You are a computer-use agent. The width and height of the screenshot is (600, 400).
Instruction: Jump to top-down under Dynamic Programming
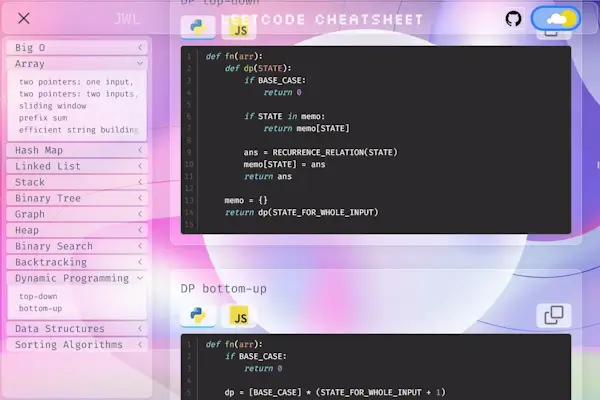40,296
